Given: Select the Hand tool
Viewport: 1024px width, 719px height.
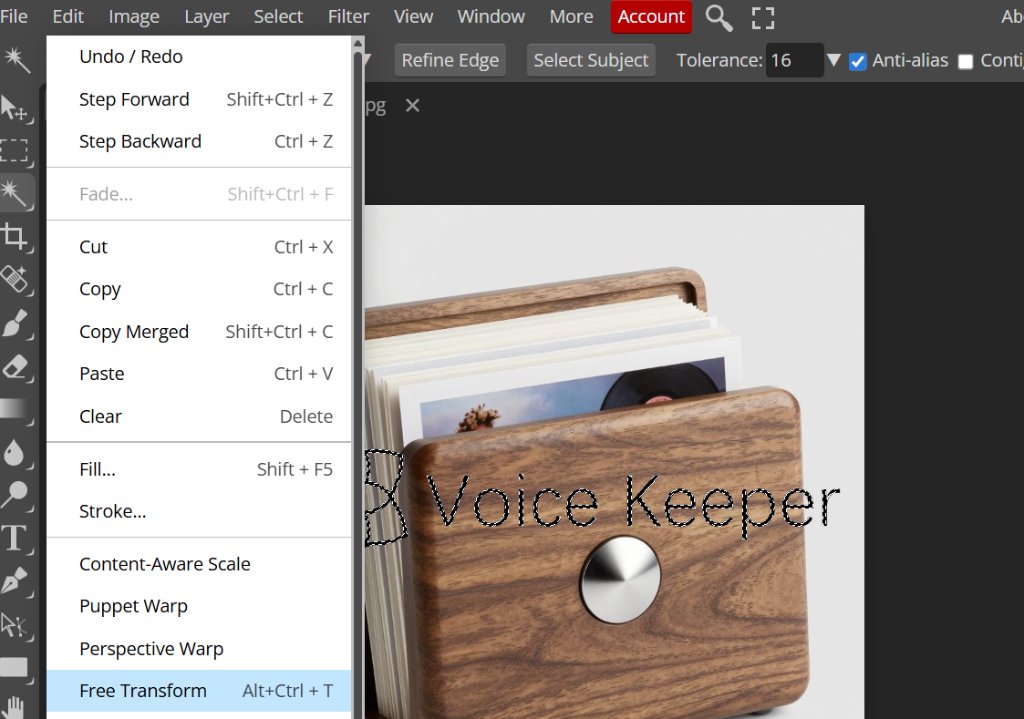Looking at the screenshot, I should tap(14, 707).
